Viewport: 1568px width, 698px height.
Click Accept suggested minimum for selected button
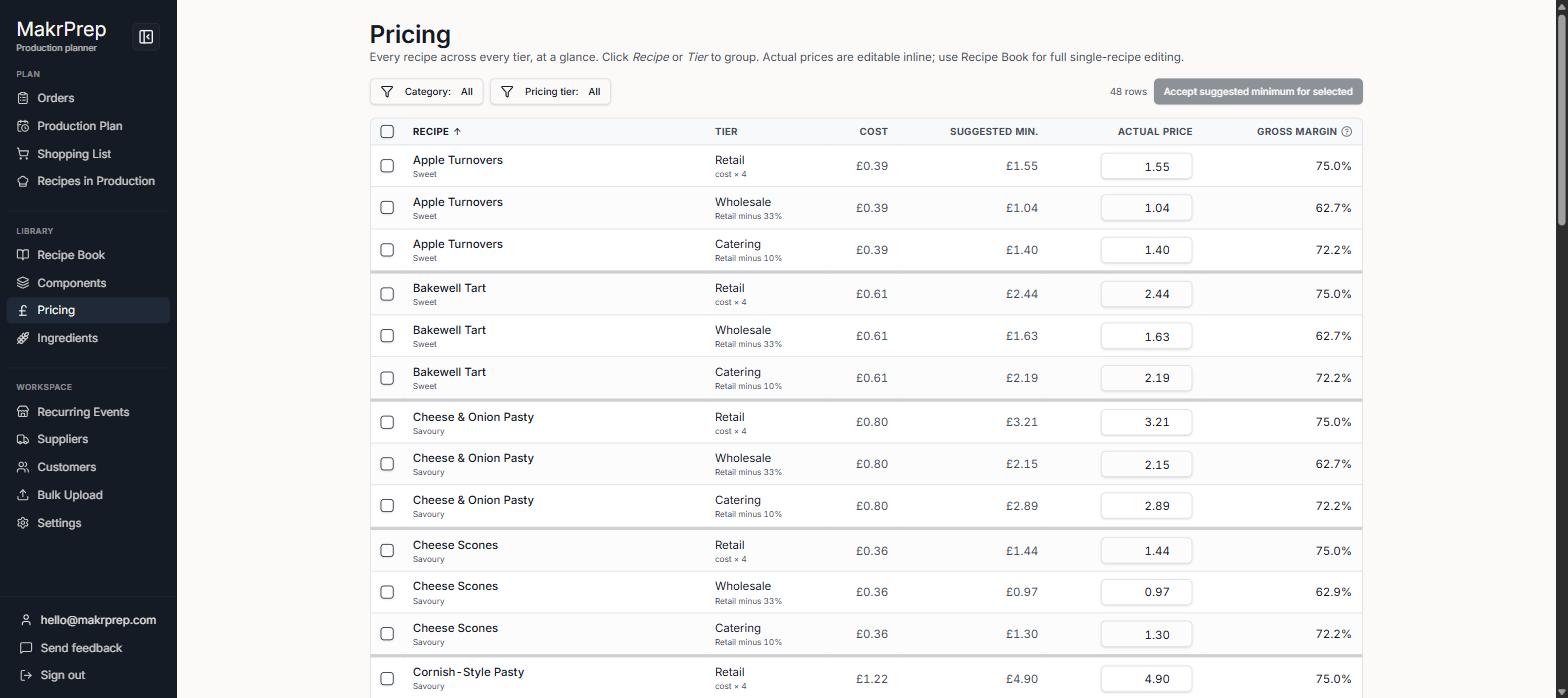pyautogui.click(x=1258, y=92)
